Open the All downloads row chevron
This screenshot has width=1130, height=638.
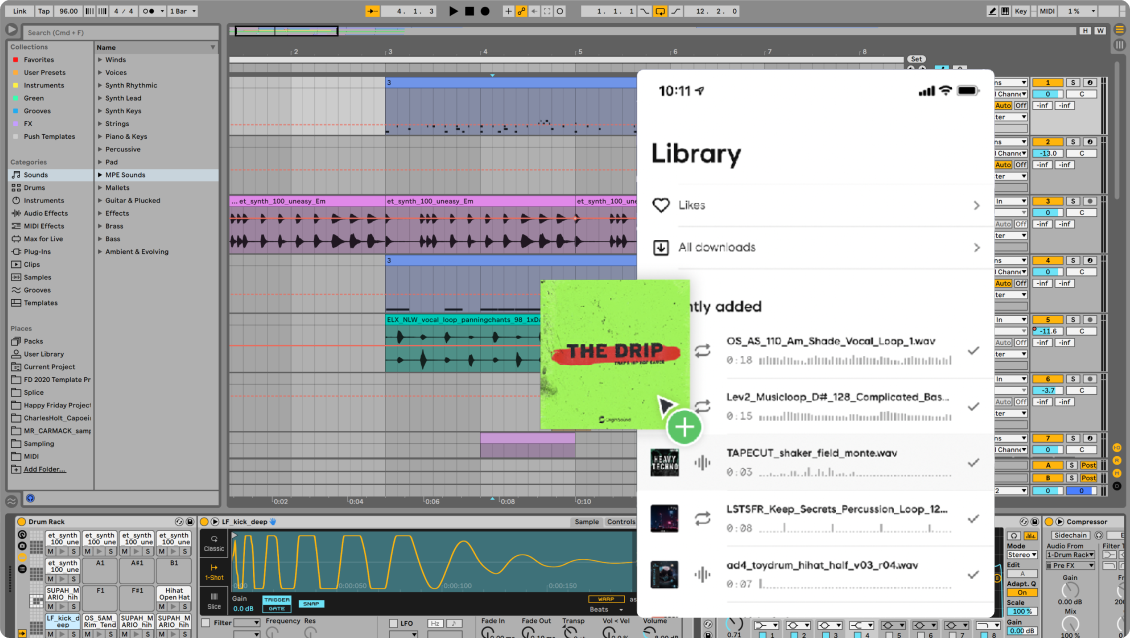pos(976,247)
